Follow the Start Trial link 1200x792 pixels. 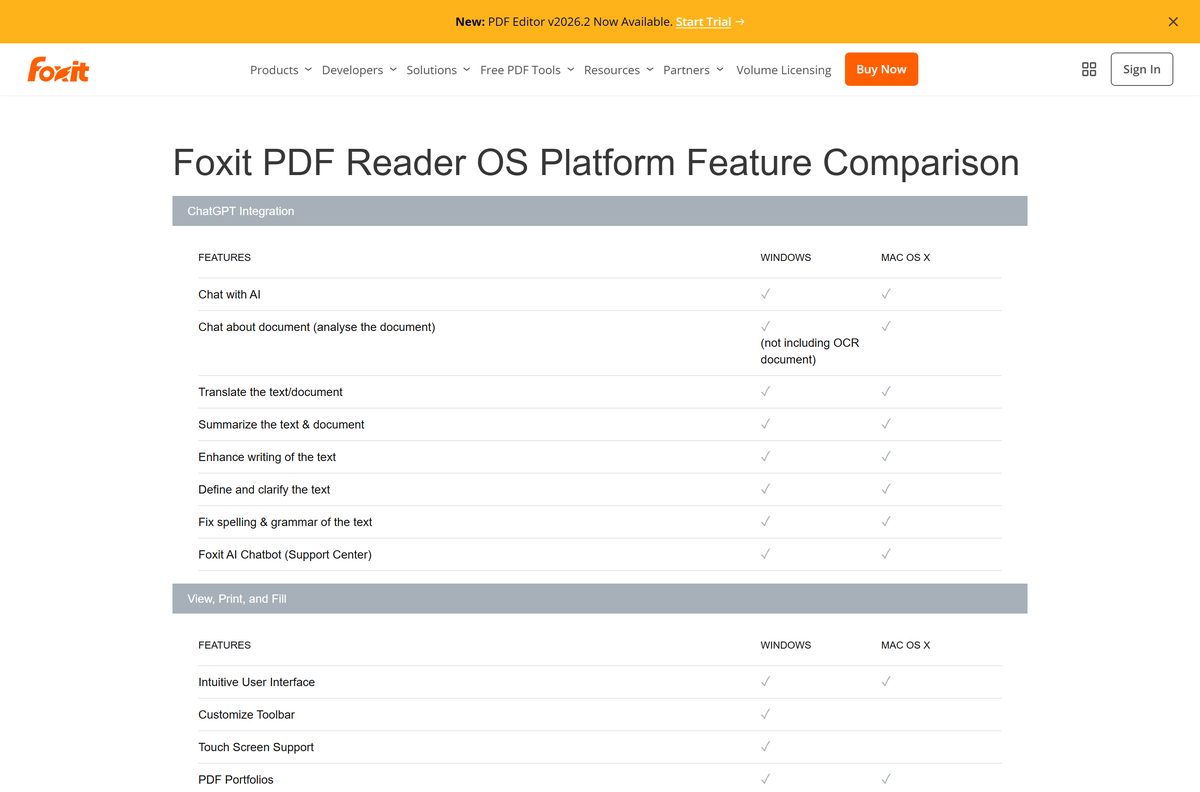click(703, 21)
